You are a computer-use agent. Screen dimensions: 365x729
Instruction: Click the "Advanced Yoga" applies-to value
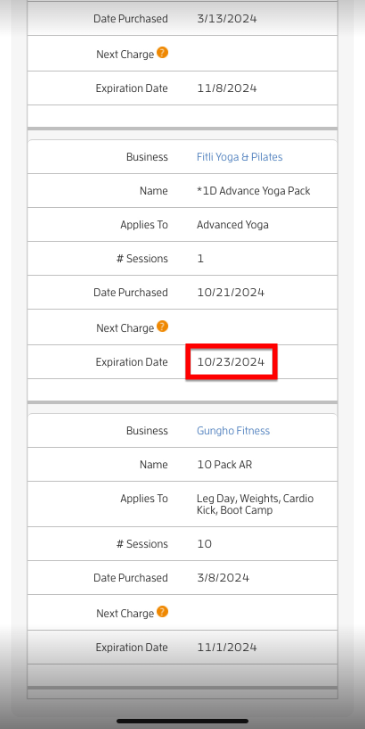pyautogui.click(x=232, y=225)
